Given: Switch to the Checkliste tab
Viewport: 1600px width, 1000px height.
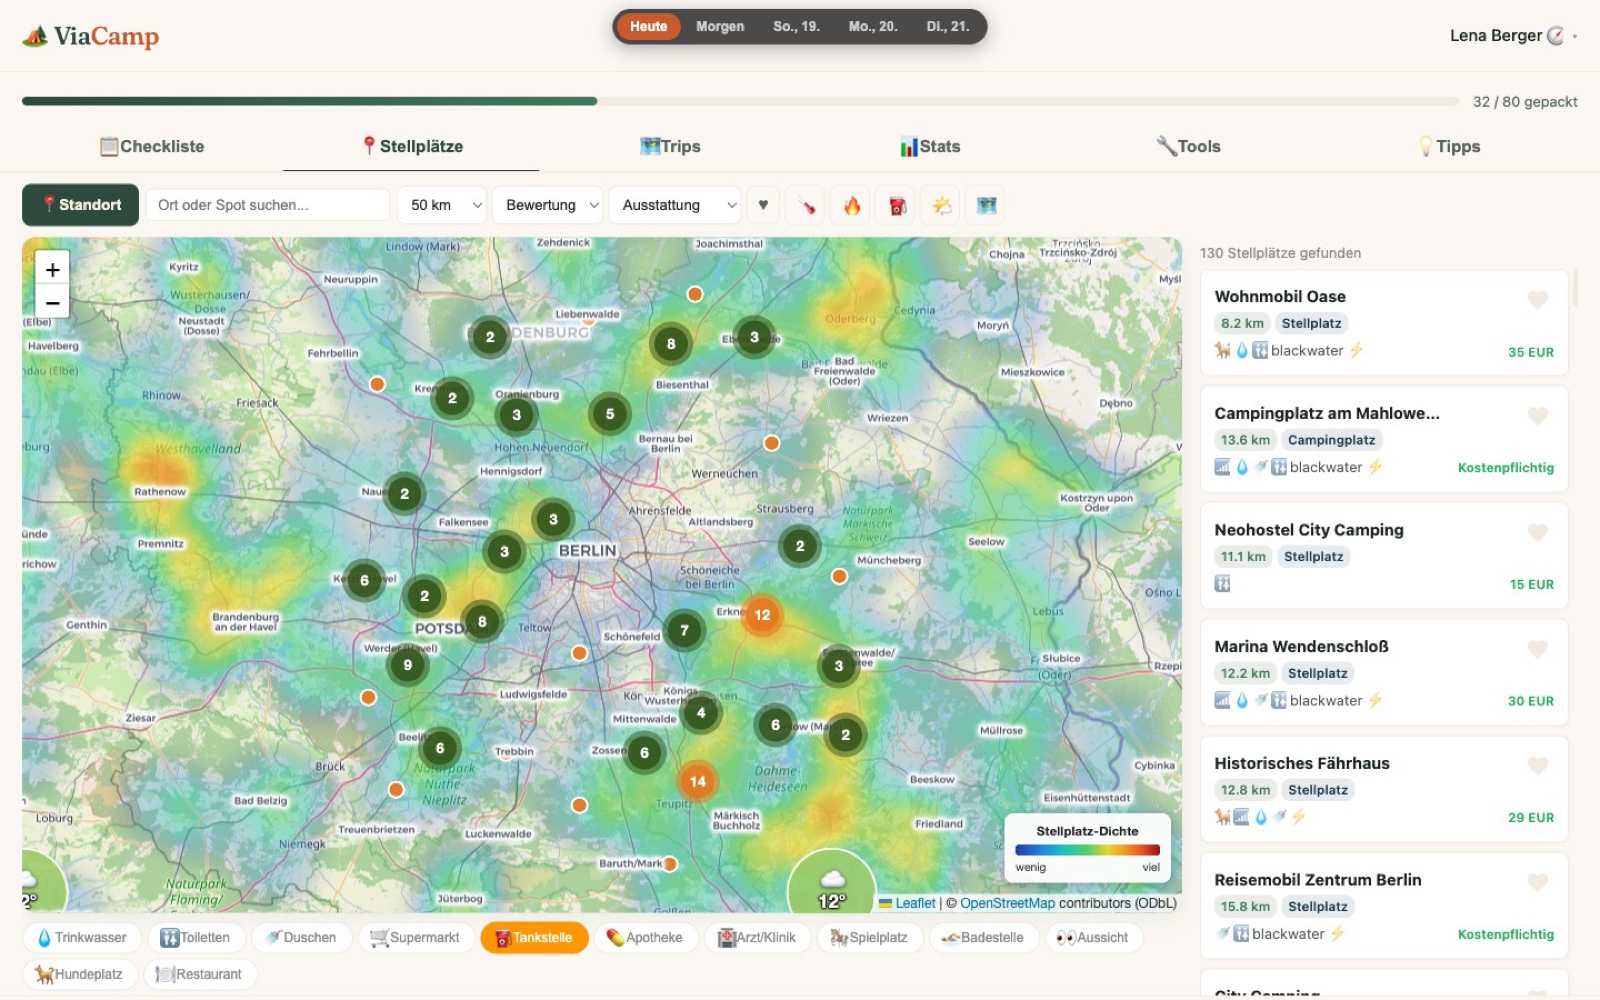Looking at the screenshot, I should [x=152, y=146].
